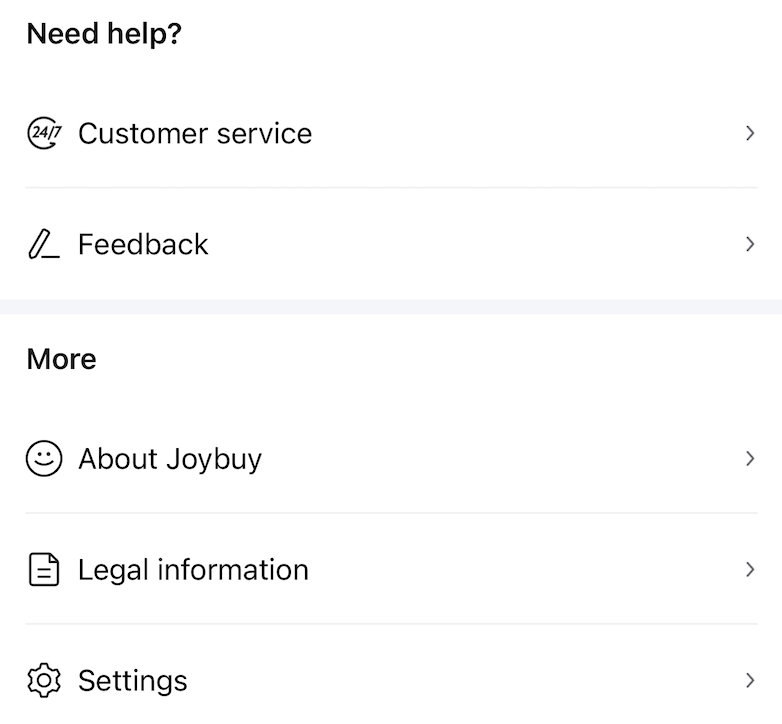Click the divider line between Legal information and Settings

click(x=391, y=624)
